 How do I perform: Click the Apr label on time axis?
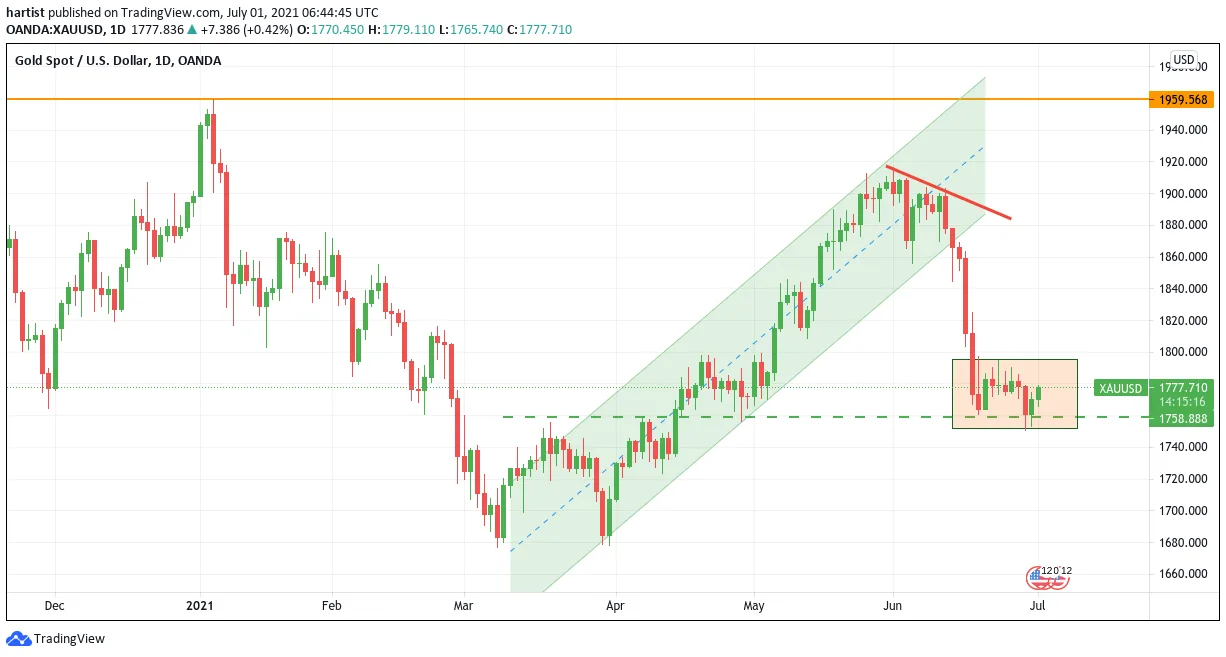pyautogui.click(x=616, y=606)
